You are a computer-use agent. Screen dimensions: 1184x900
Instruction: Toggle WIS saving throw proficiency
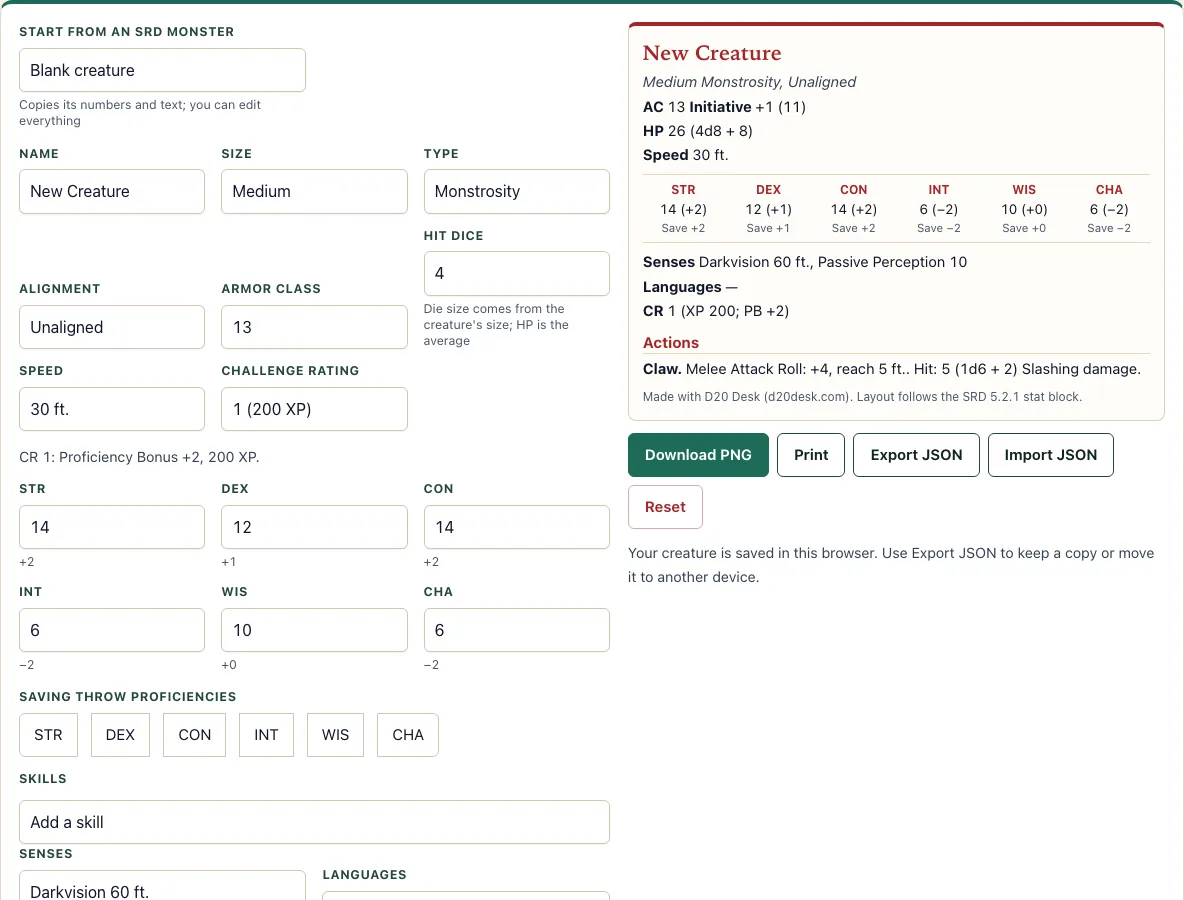[335, 735]
